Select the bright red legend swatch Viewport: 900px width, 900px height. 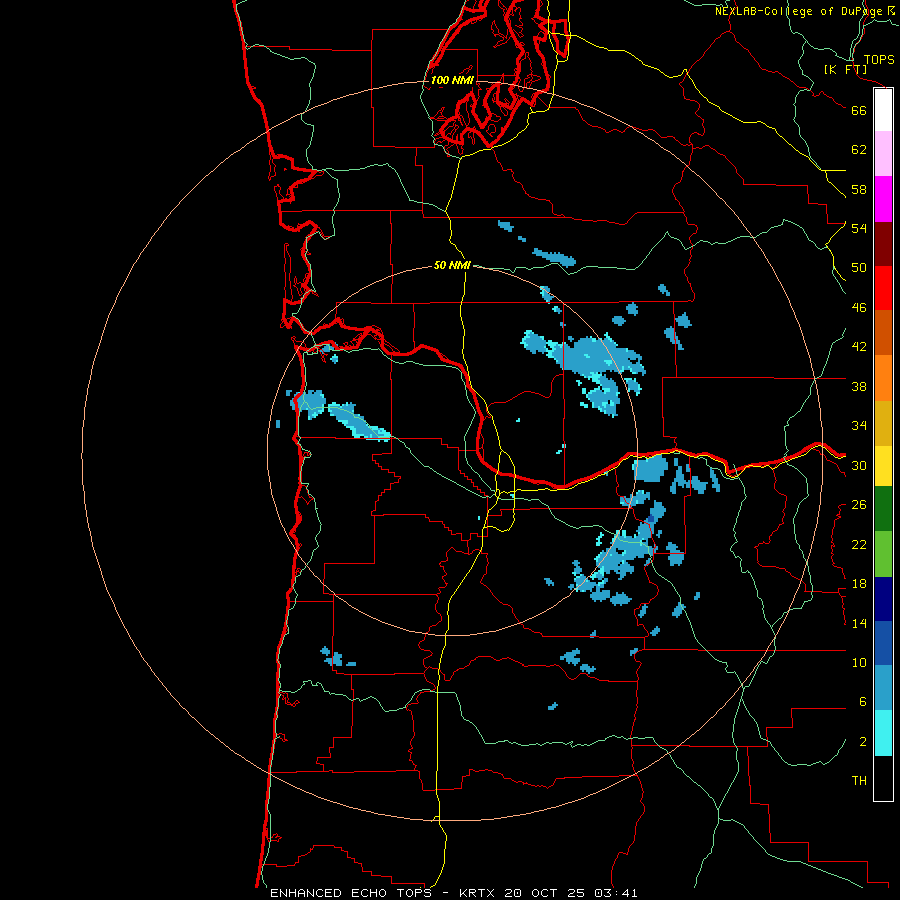coord(883,288)
